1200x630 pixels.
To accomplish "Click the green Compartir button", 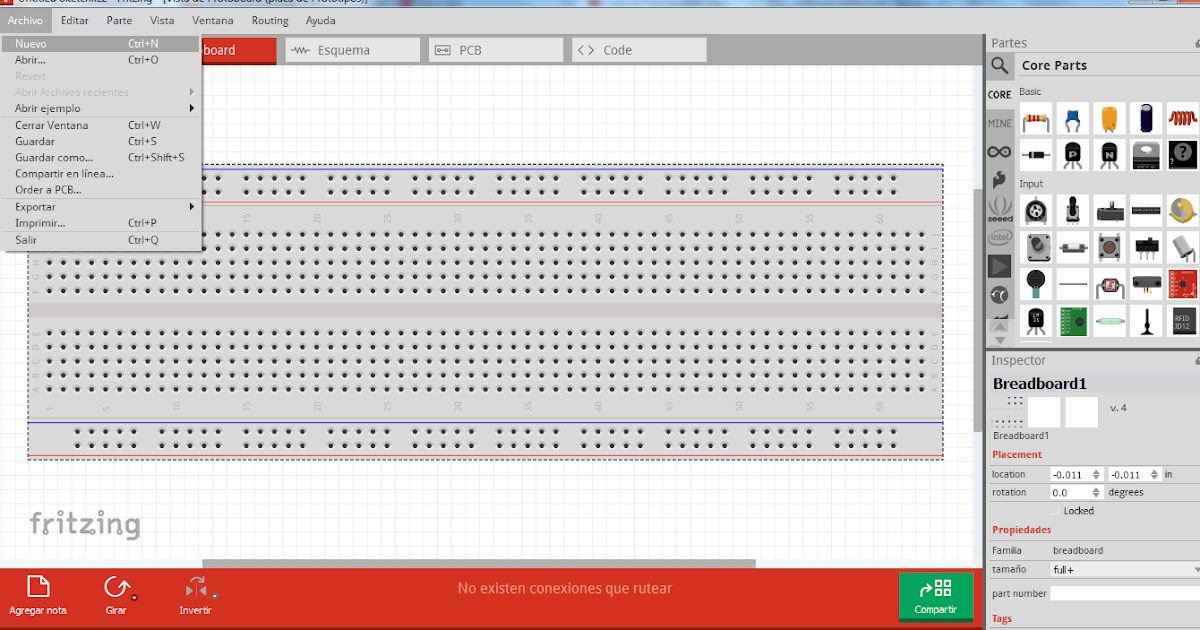I will point(936,597).
